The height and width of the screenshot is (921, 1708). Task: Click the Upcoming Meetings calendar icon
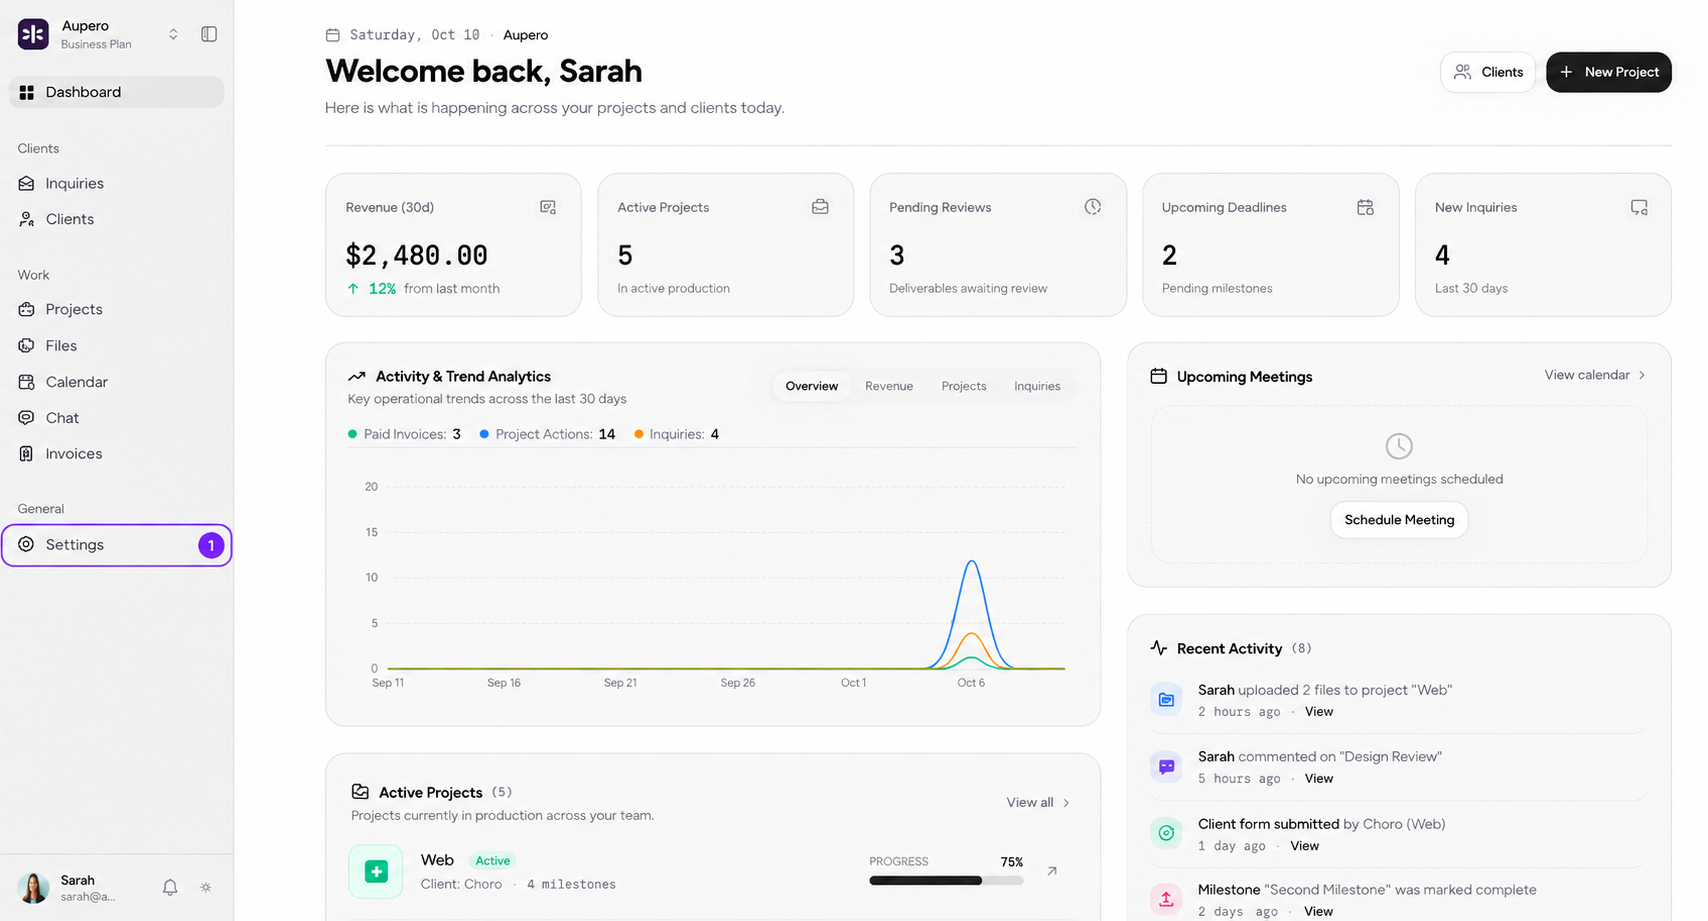point(1159,376)
